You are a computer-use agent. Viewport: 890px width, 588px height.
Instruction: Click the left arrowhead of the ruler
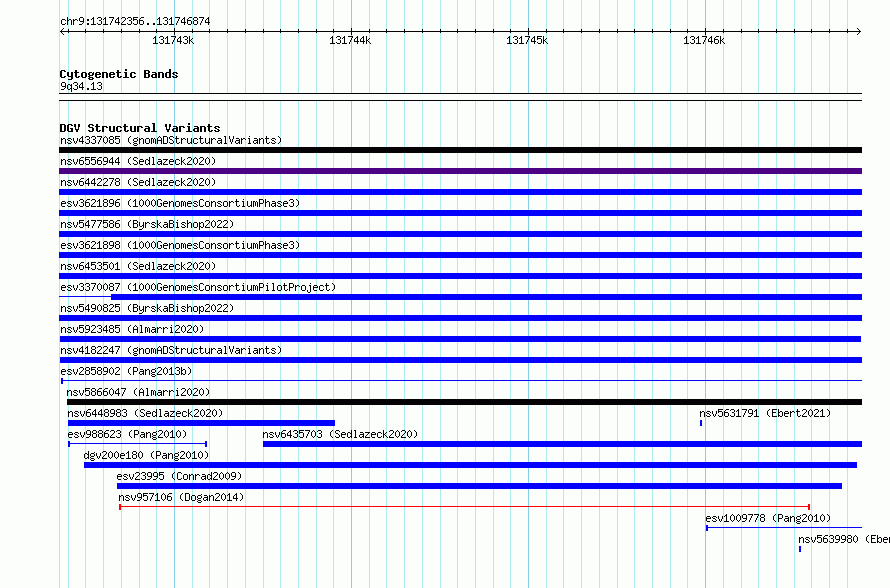62,32
